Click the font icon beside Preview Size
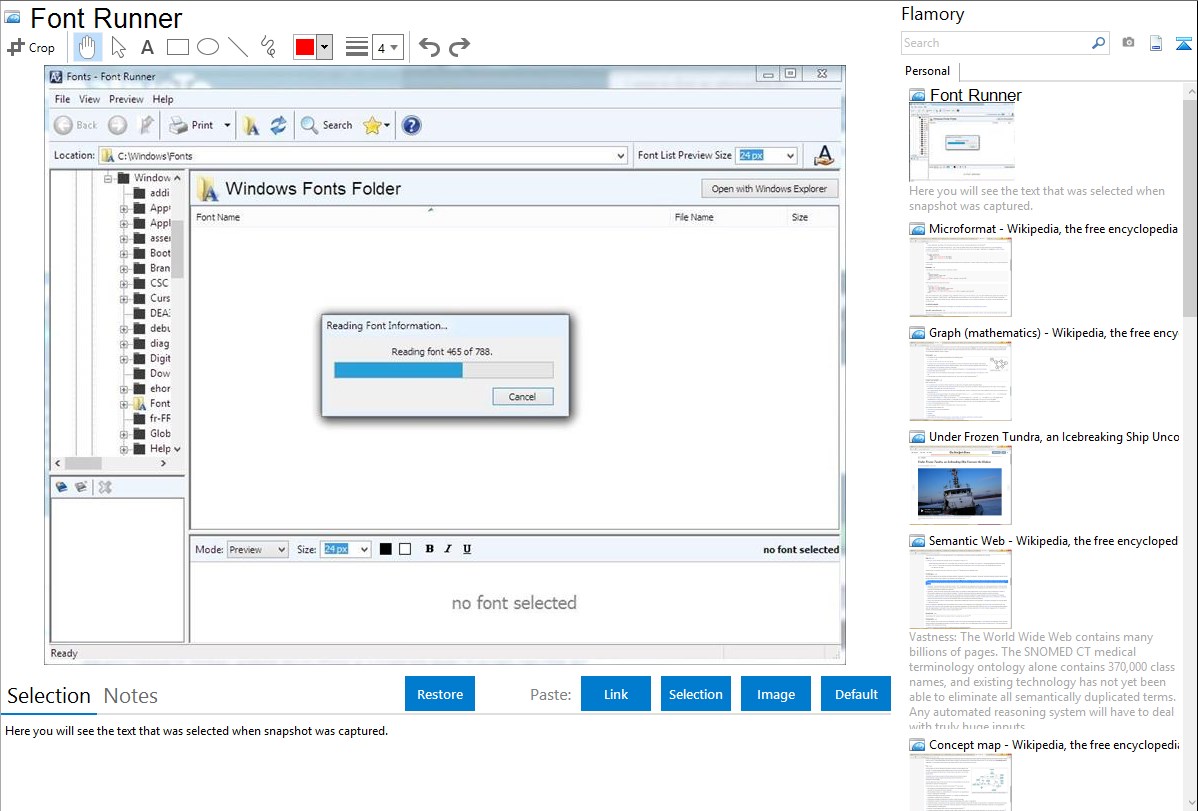Image resolution: width=1198 pixels, height=811 pixels. tap(824, 155)
